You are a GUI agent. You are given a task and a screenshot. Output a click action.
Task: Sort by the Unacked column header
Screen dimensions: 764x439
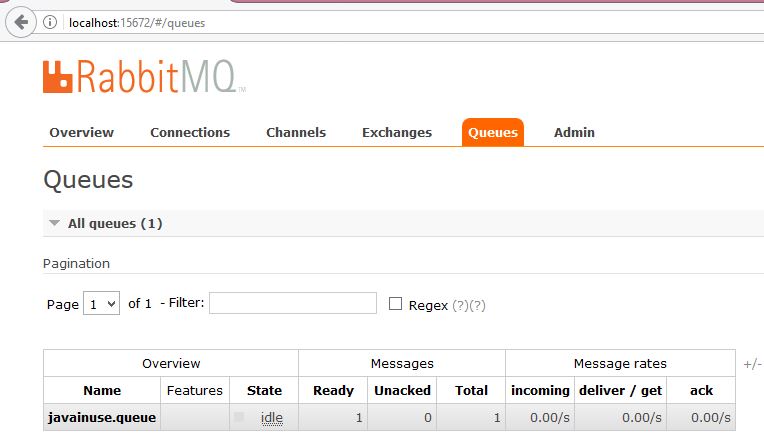tap(402, 390)
